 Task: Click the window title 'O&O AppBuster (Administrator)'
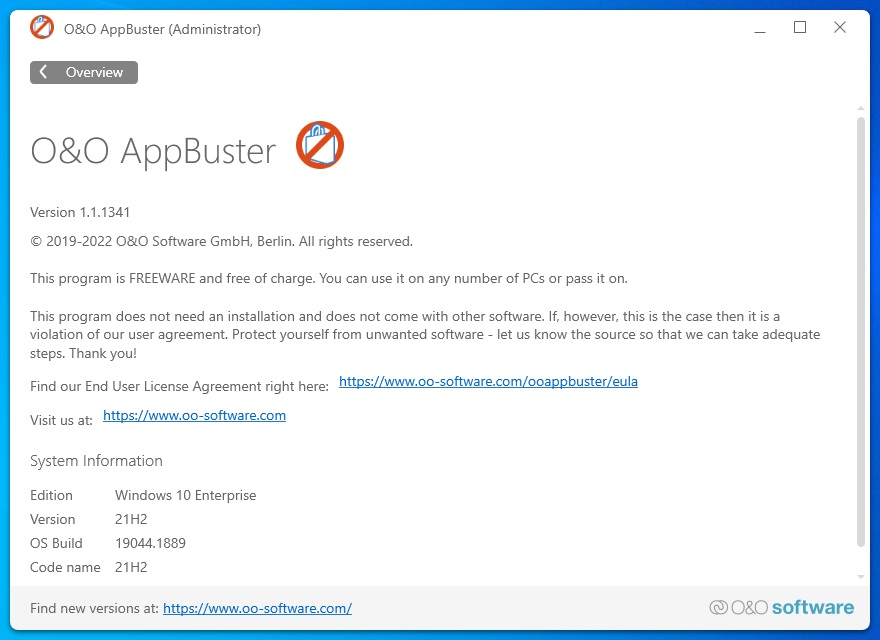click(x=163, y=29)
